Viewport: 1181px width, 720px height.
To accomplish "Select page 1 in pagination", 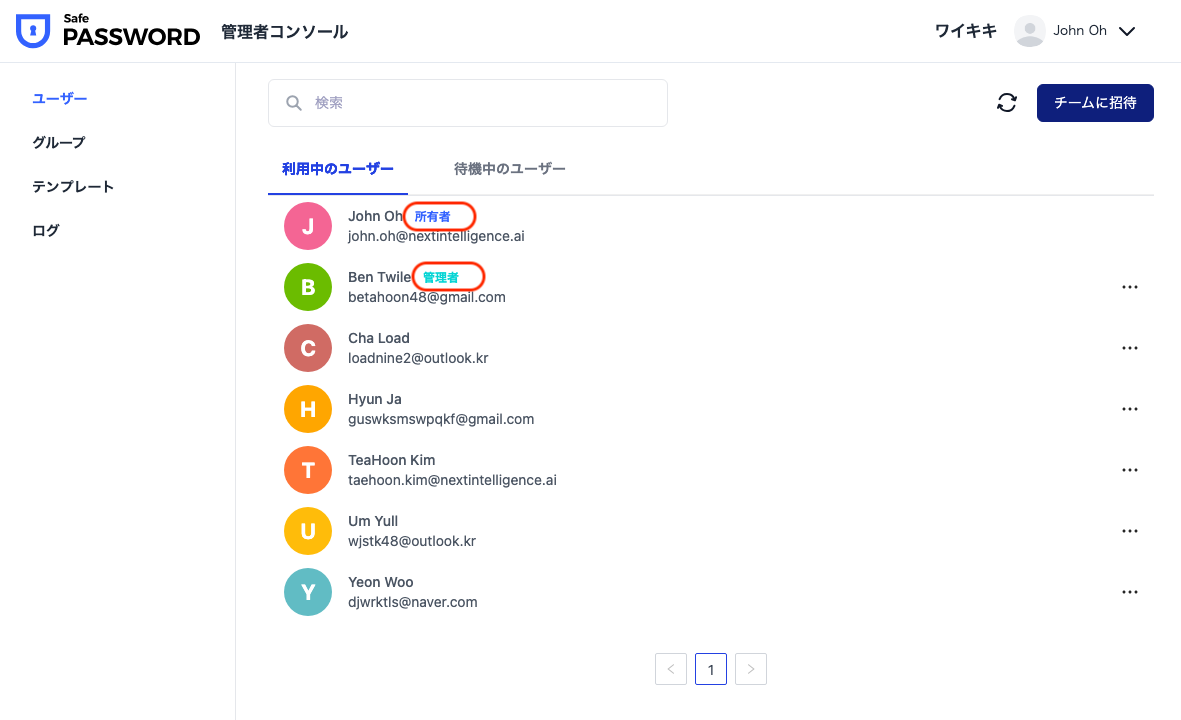I will [x=711, y=669].
